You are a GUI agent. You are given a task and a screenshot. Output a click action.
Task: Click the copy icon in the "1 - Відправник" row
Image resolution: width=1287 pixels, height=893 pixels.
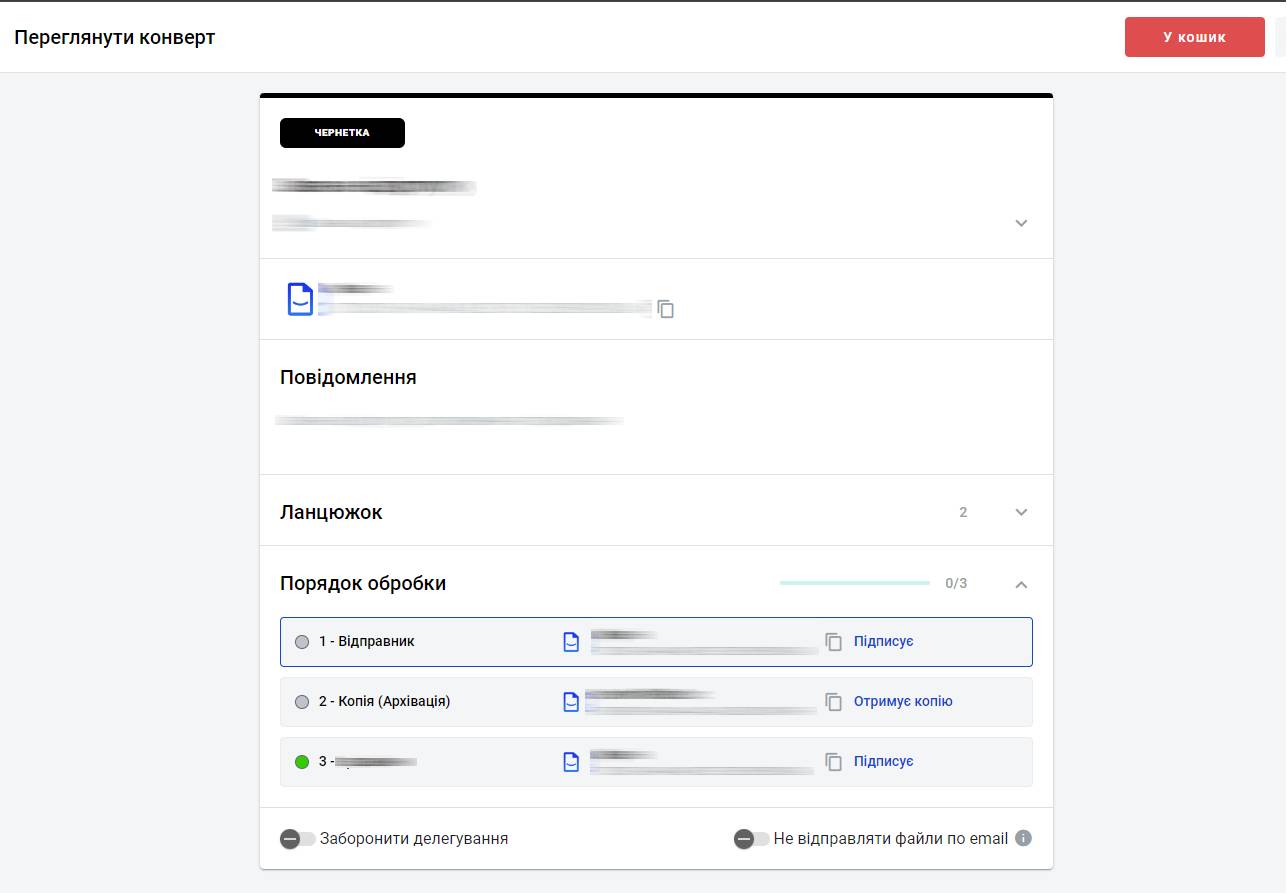coord(834,642)
